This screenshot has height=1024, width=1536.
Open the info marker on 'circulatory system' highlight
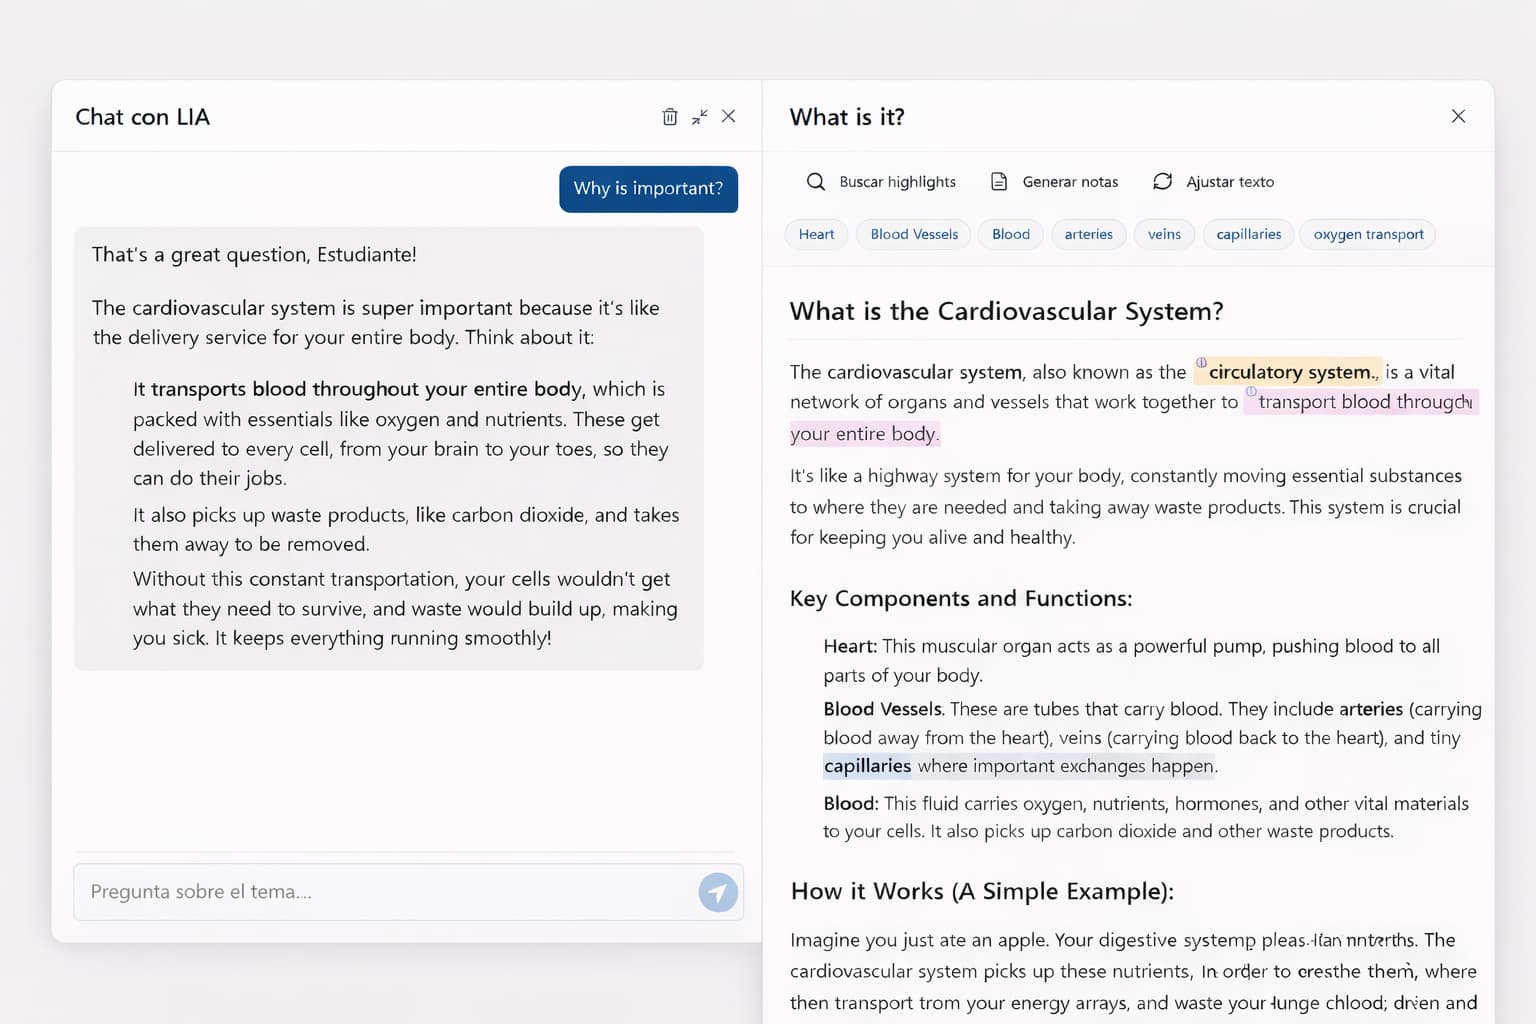pyautogui.click(x=1201, y=363)
